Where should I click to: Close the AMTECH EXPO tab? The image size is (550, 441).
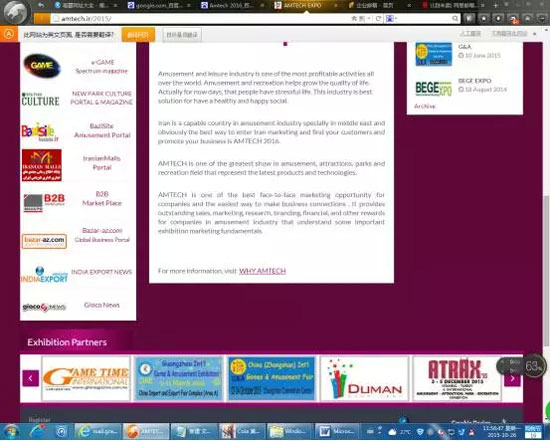[335, 6]
